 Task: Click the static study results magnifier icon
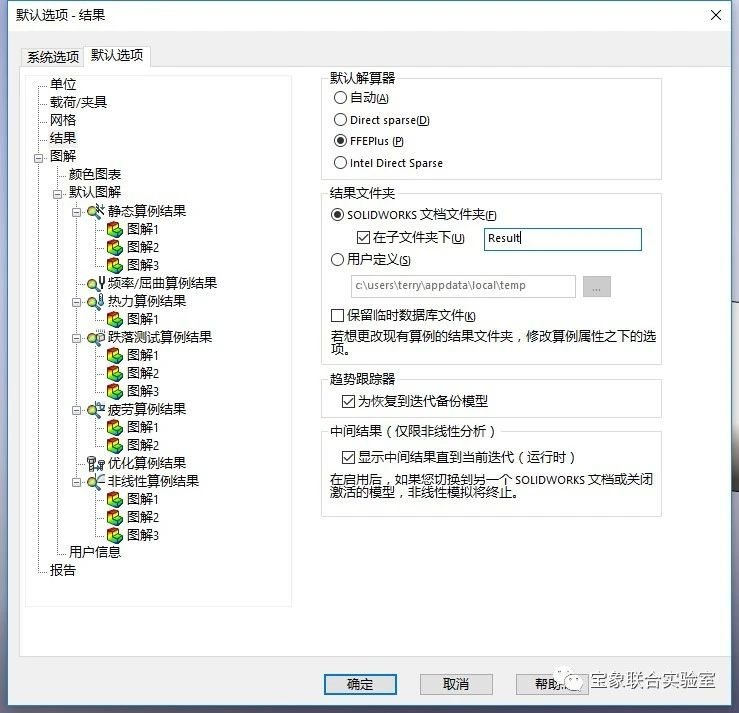[x=96, y=211]
